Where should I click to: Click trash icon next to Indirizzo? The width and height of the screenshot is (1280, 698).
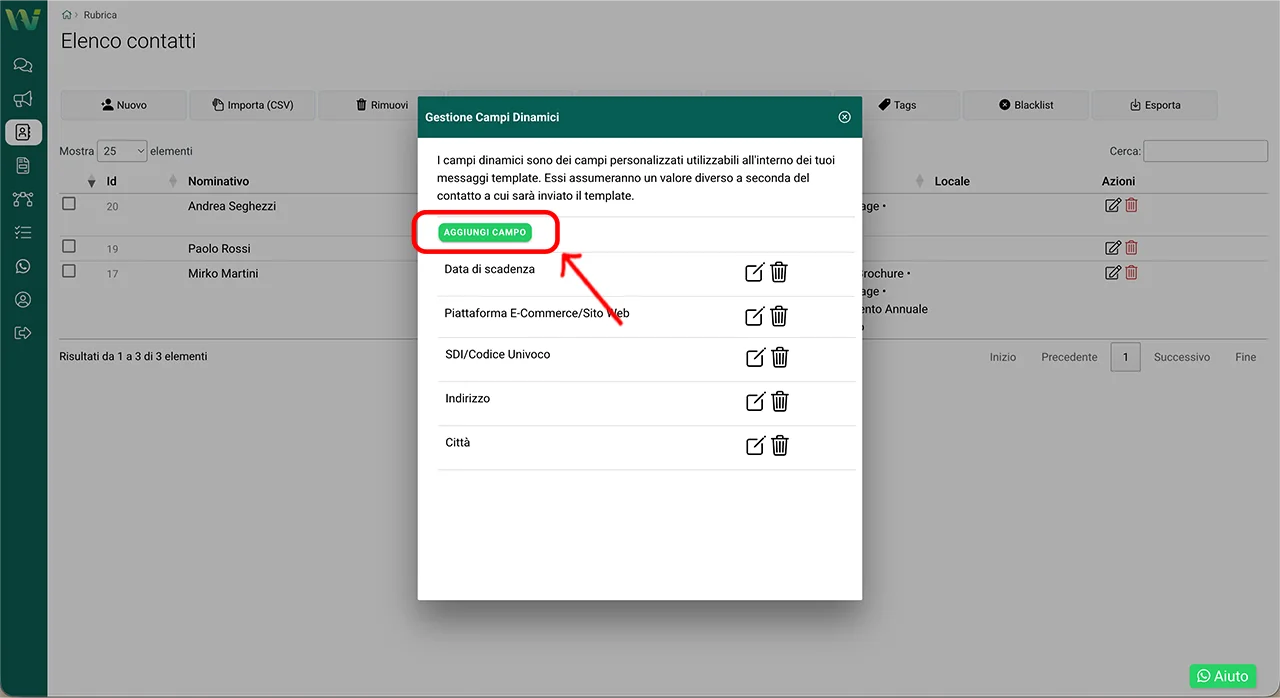click(x=779, y=401)
